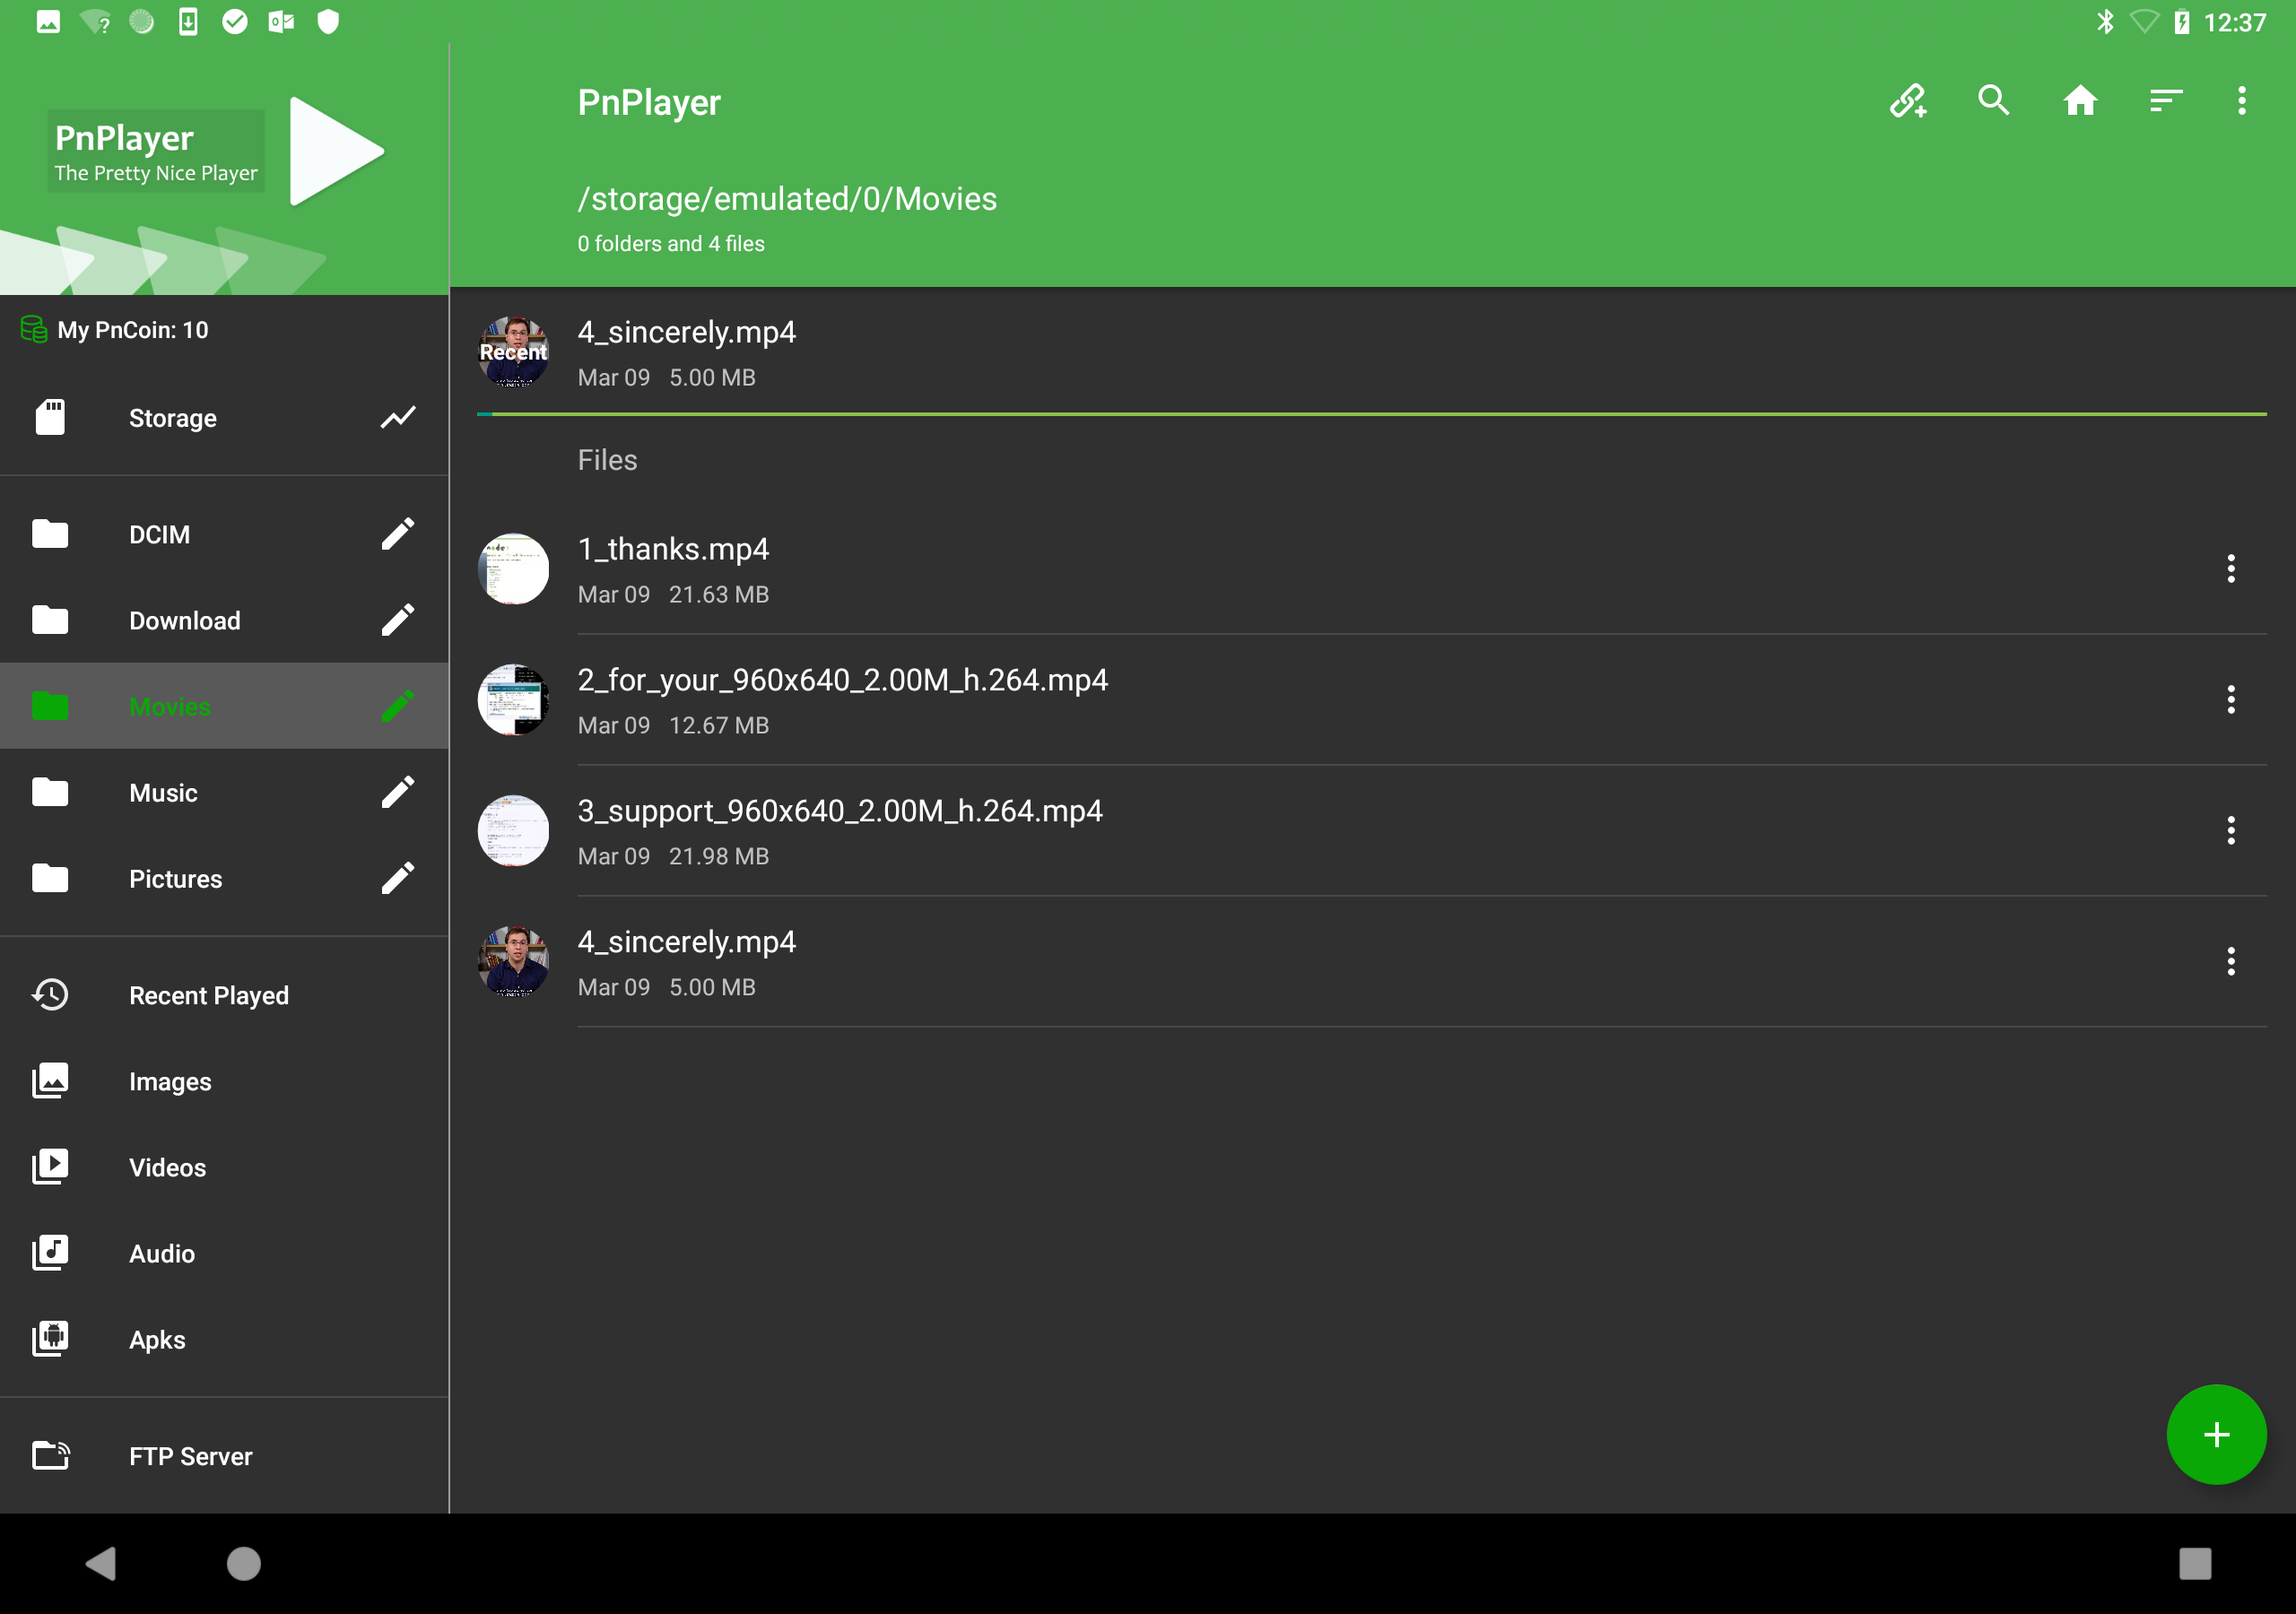The height and width of the screenshot is (1614, 2296).
Task: Open options for 1_thanks.mp4
Action: 2231,568
